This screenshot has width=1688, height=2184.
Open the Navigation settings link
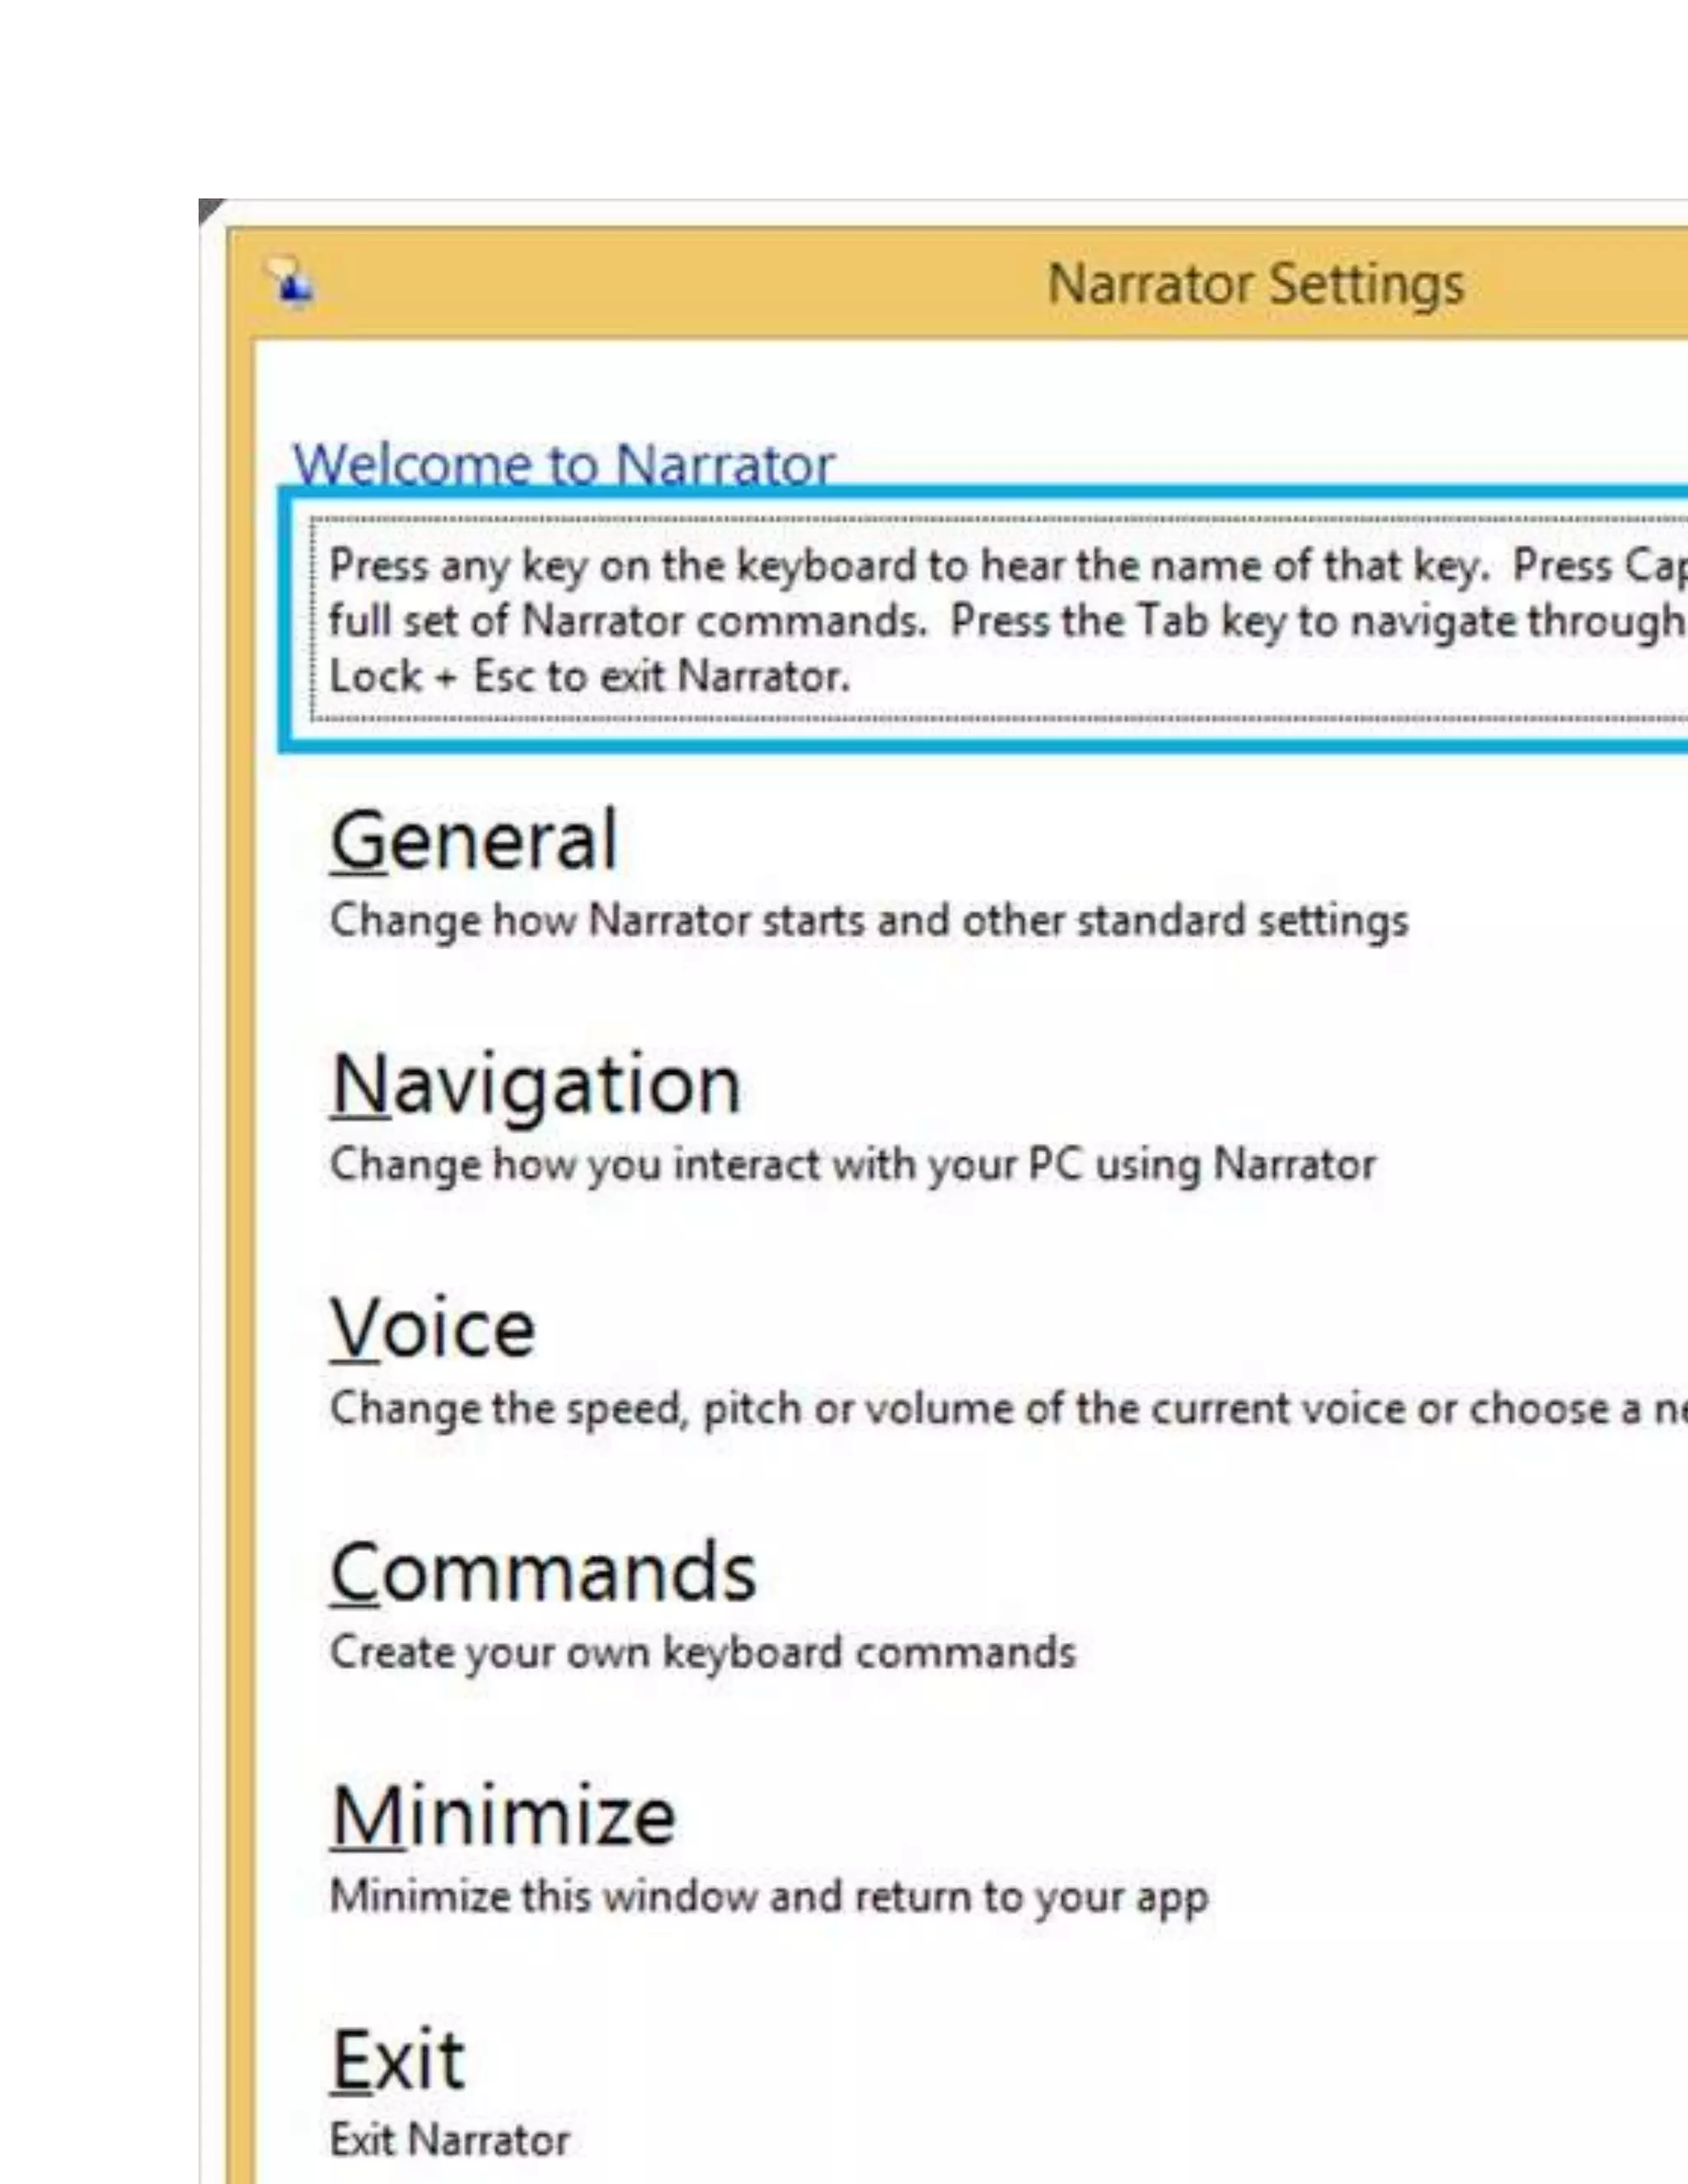(536, 1086)
